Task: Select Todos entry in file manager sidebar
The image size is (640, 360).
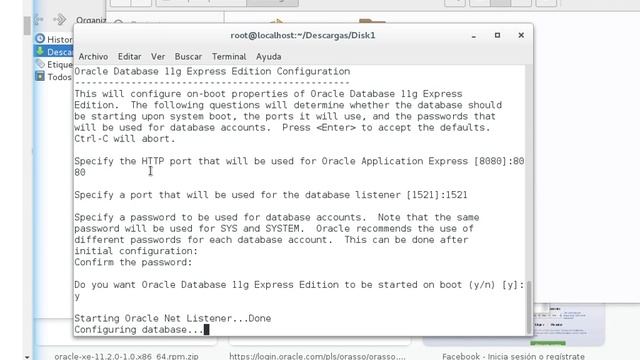Action: [53, 77]
